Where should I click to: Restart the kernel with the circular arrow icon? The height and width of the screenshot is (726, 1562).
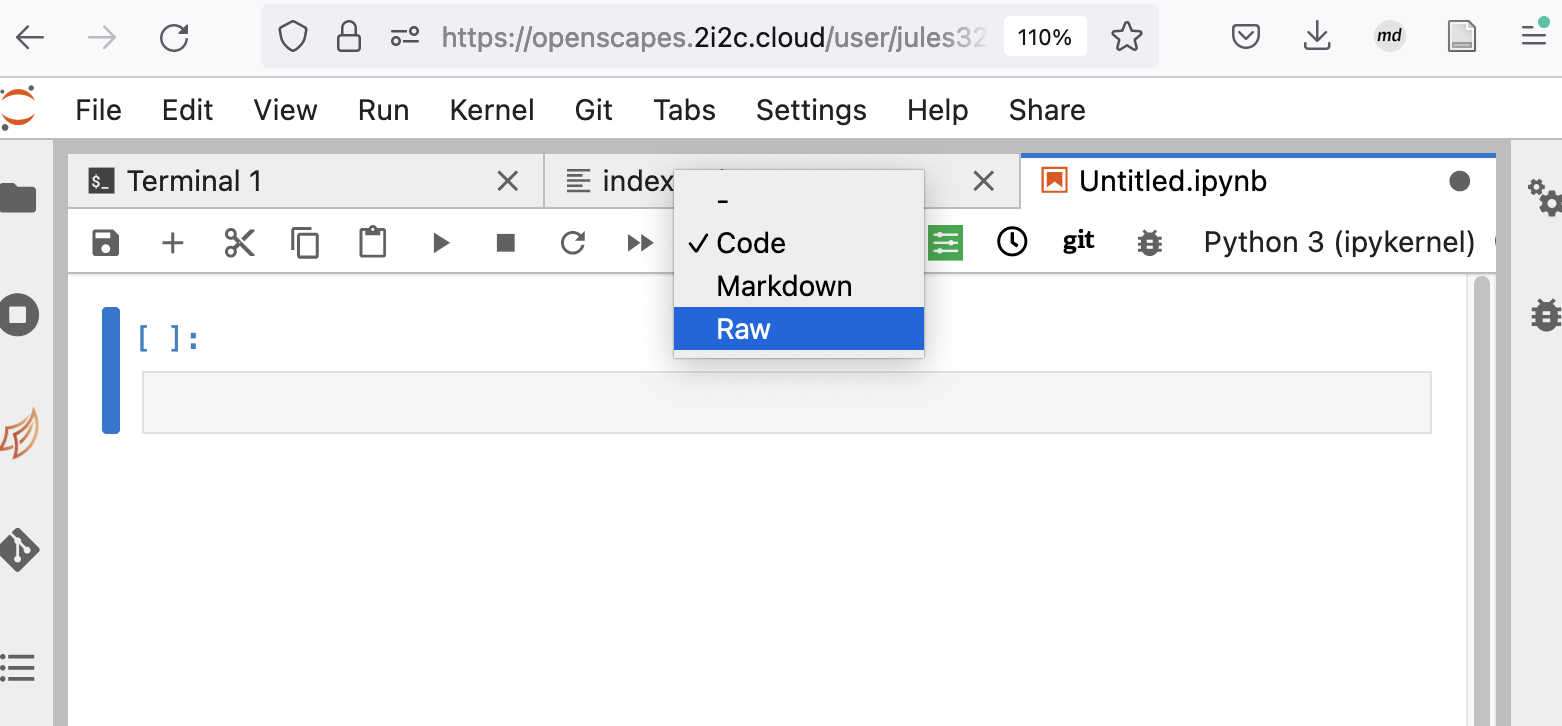pyautogui.click(x=573, y=243)
